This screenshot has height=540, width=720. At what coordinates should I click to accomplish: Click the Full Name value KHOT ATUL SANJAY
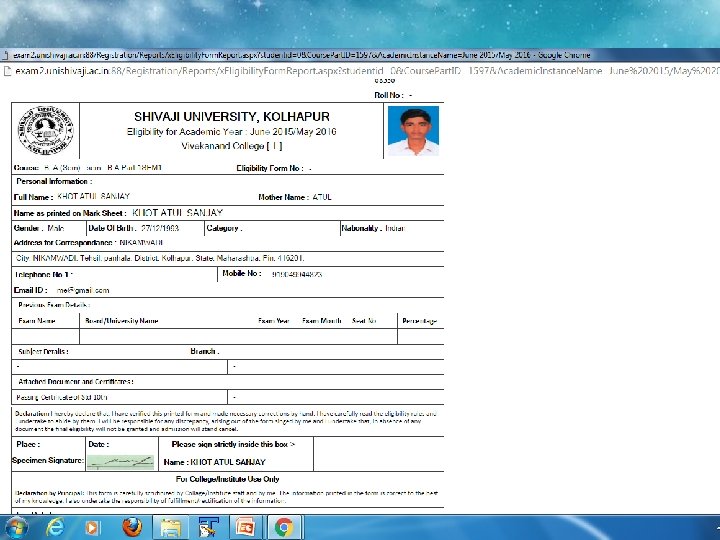pyautogui.click(x=94, y=197)
